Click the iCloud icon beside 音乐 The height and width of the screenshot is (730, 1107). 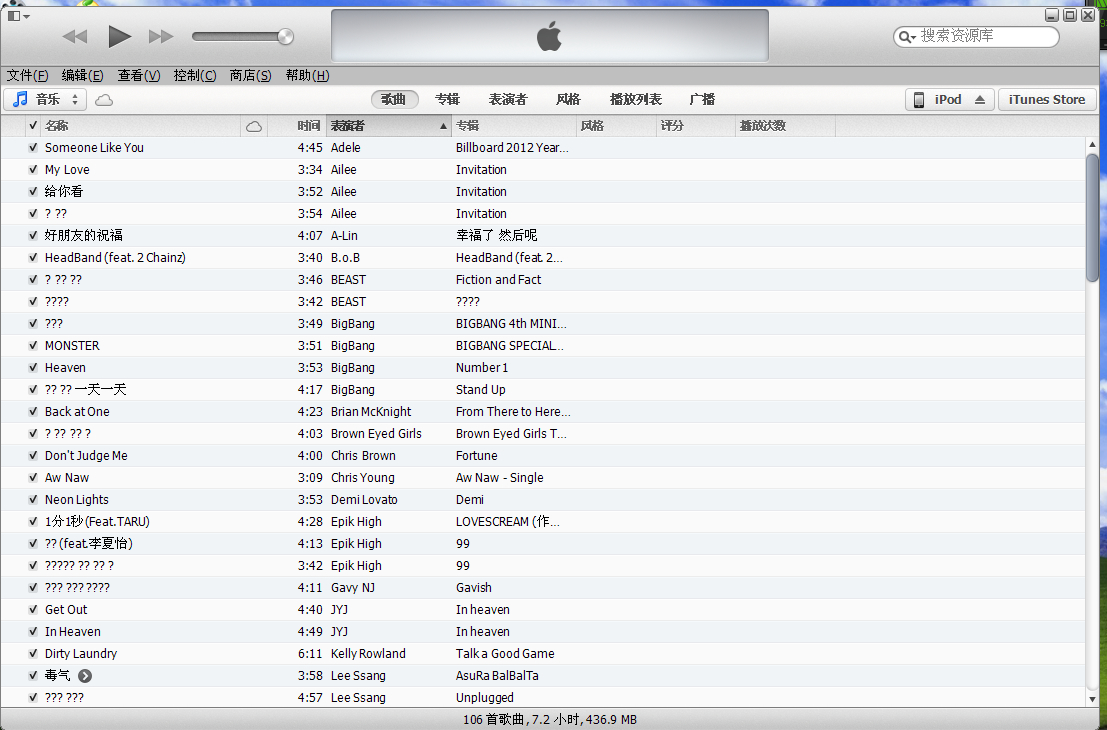[104, 100]
